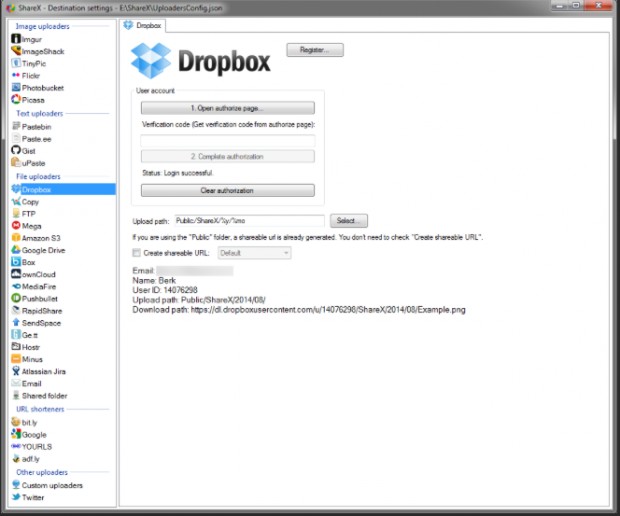Select Dropbox in the File uploaders list
The image size is (620, 516).
tap(63, 189)
